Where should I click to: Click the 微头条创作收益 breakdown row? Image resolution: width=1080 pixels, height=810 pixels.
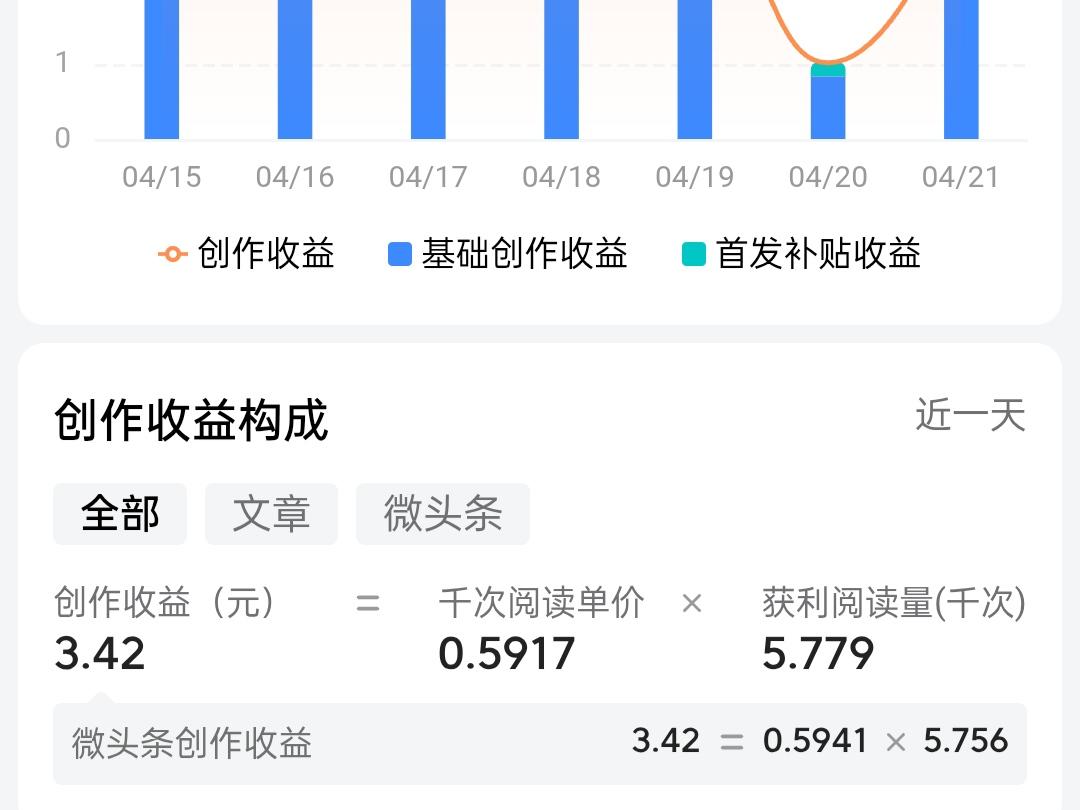(x=540, y=743)
